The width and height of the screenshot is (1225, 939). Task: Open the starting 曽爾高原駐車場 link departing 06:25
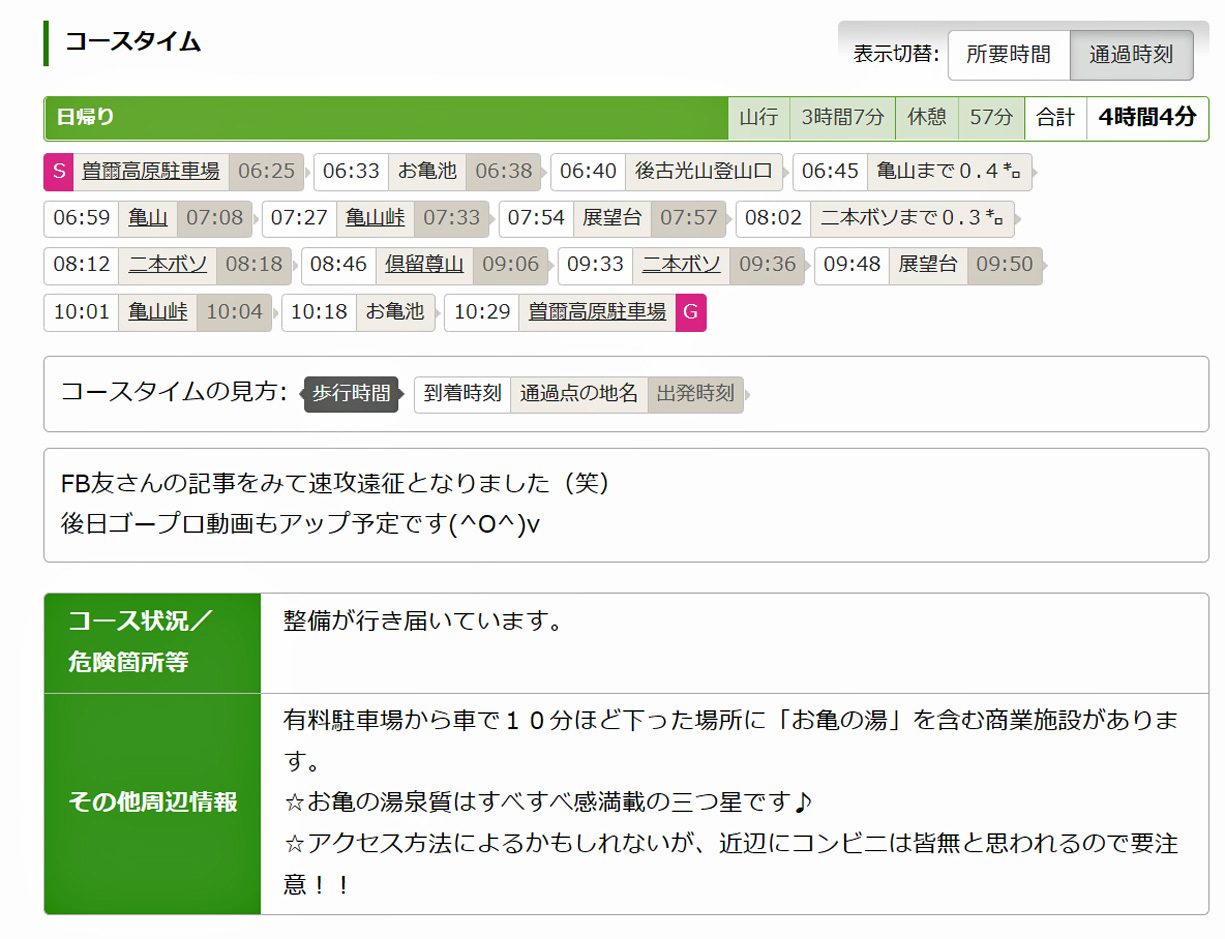pyautogui.click(x=150, y=171)
